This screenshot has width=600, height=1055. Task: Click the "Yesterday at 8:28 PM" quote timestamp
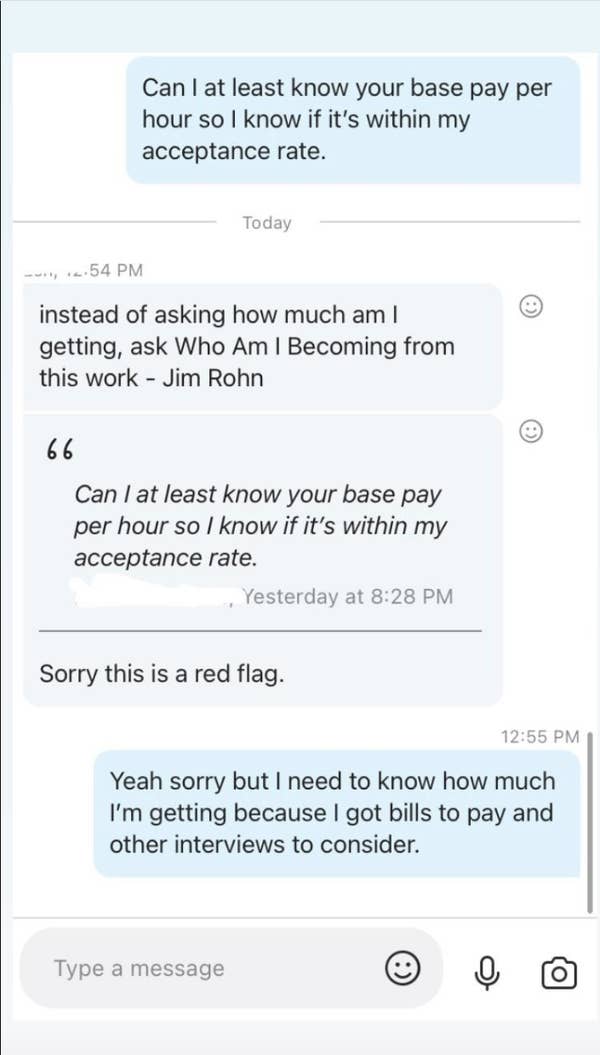coord(348,597)
